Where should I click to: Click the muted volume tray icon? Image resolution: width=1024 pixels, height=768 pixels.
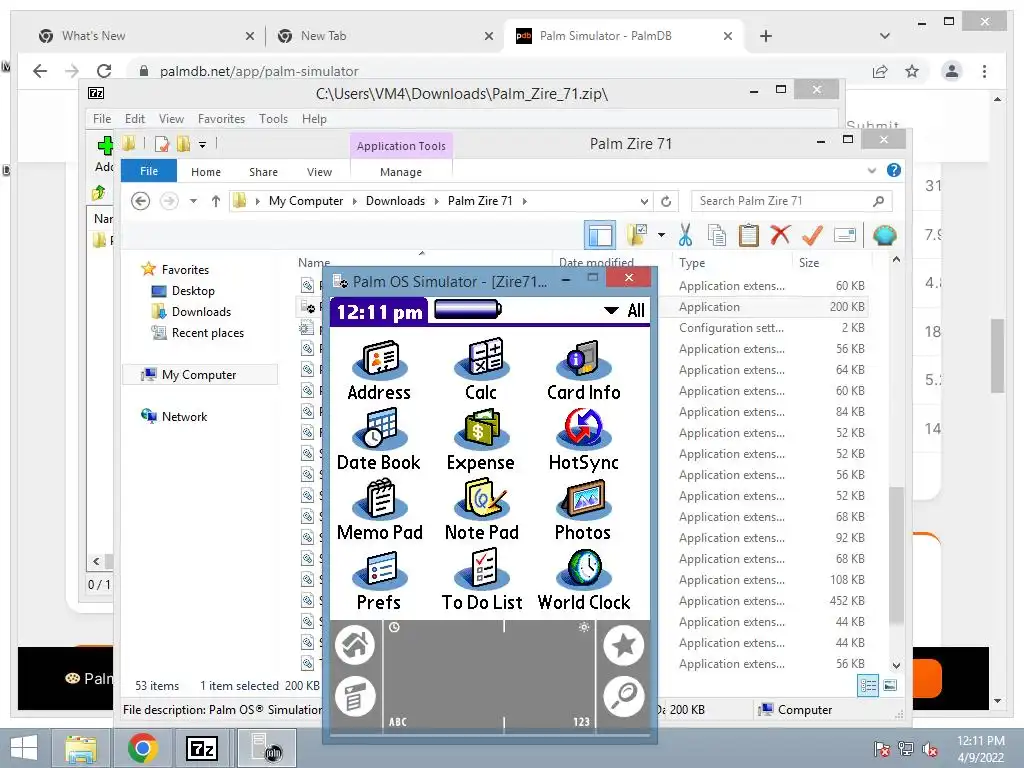point(930,749)
